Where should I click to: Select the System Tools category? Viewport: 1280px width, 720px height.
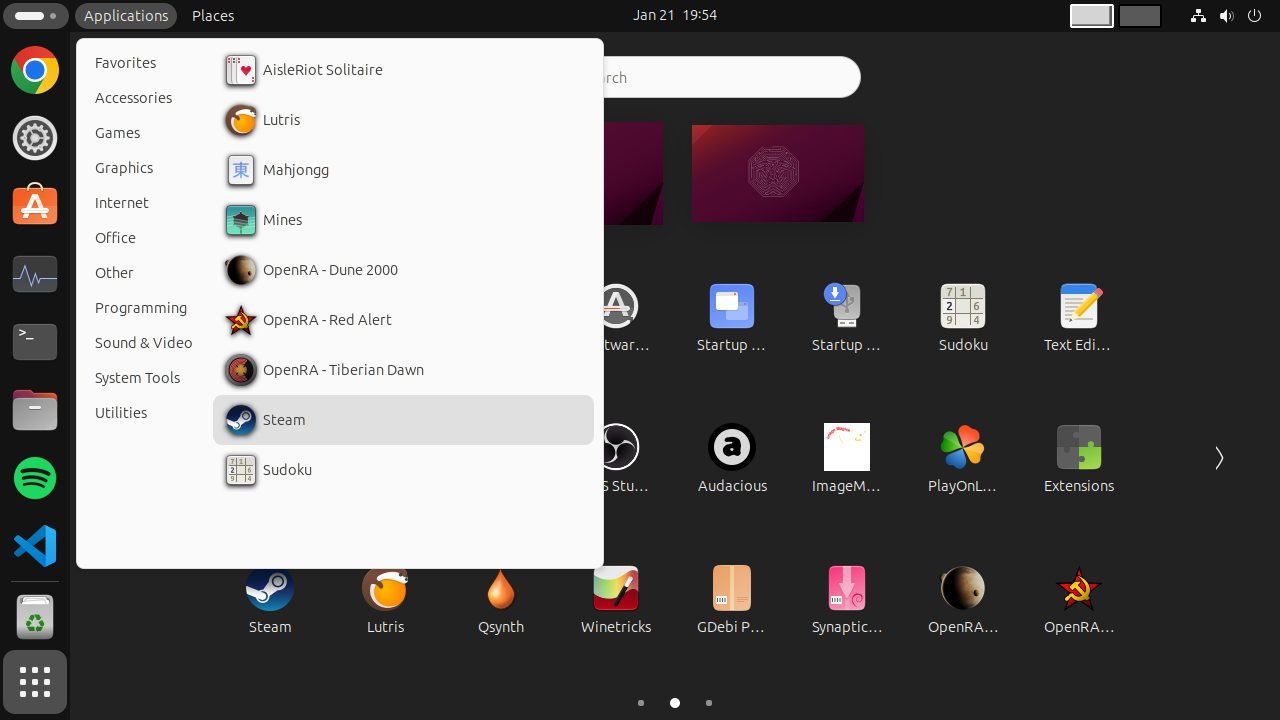pos(137,378)
